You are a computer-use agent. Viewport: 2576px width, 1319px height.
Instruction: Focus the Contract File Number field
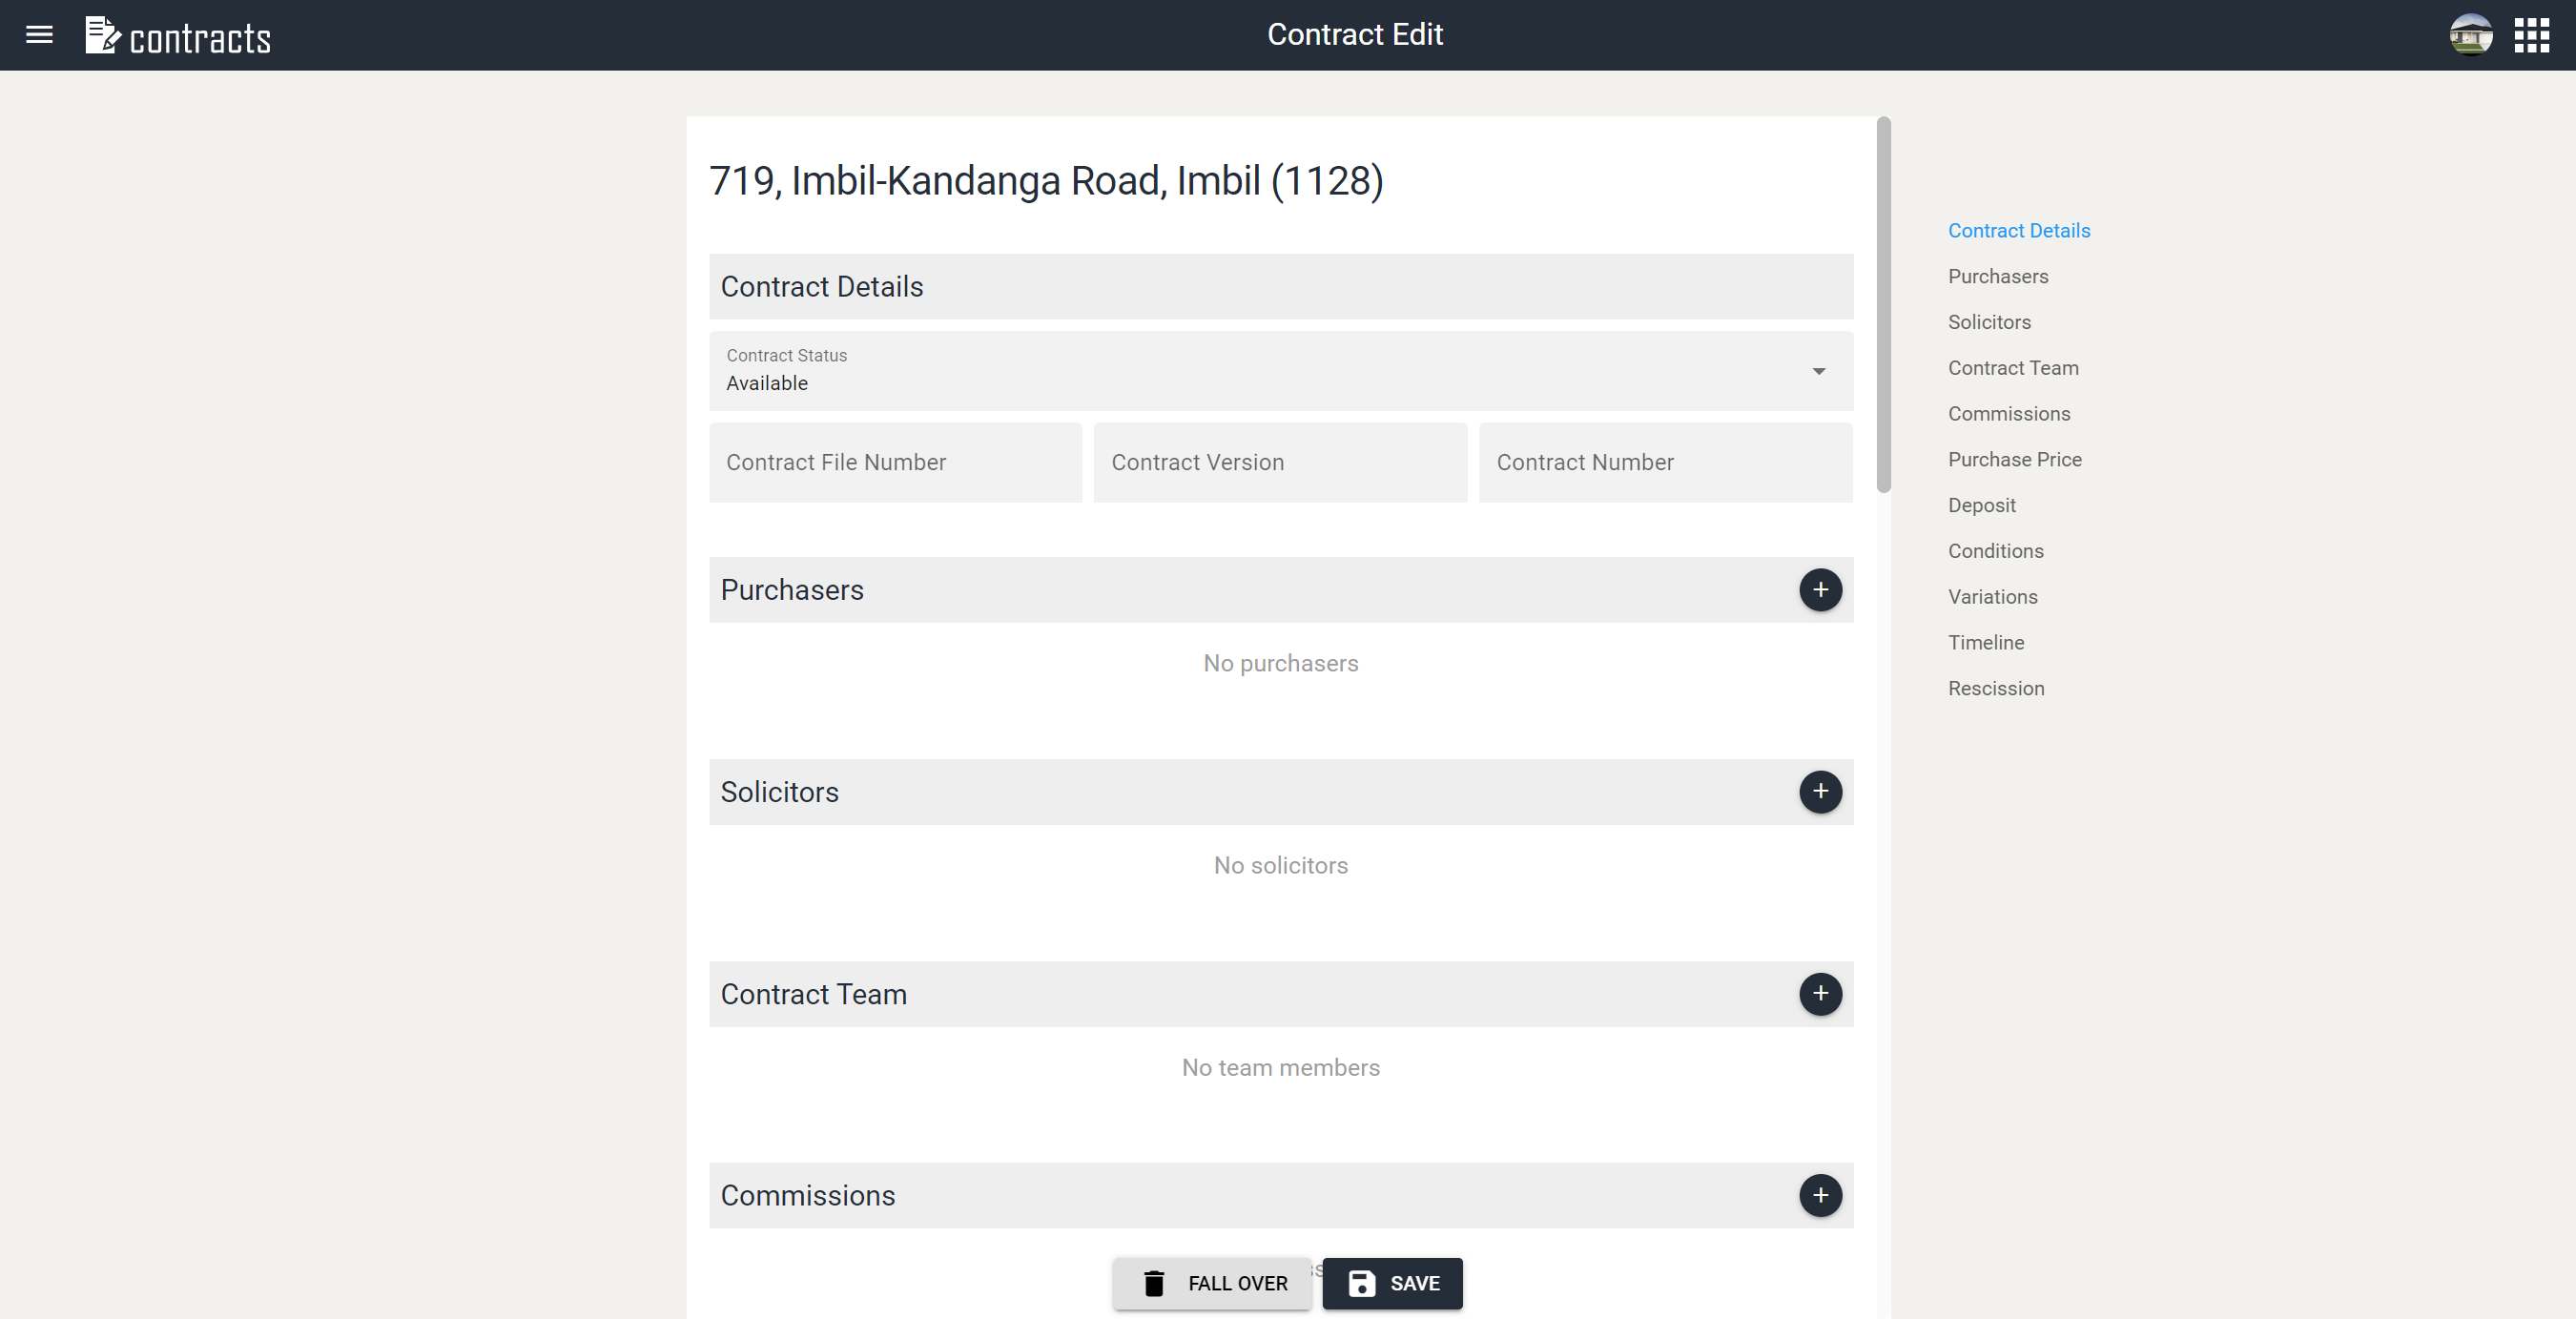895,463
